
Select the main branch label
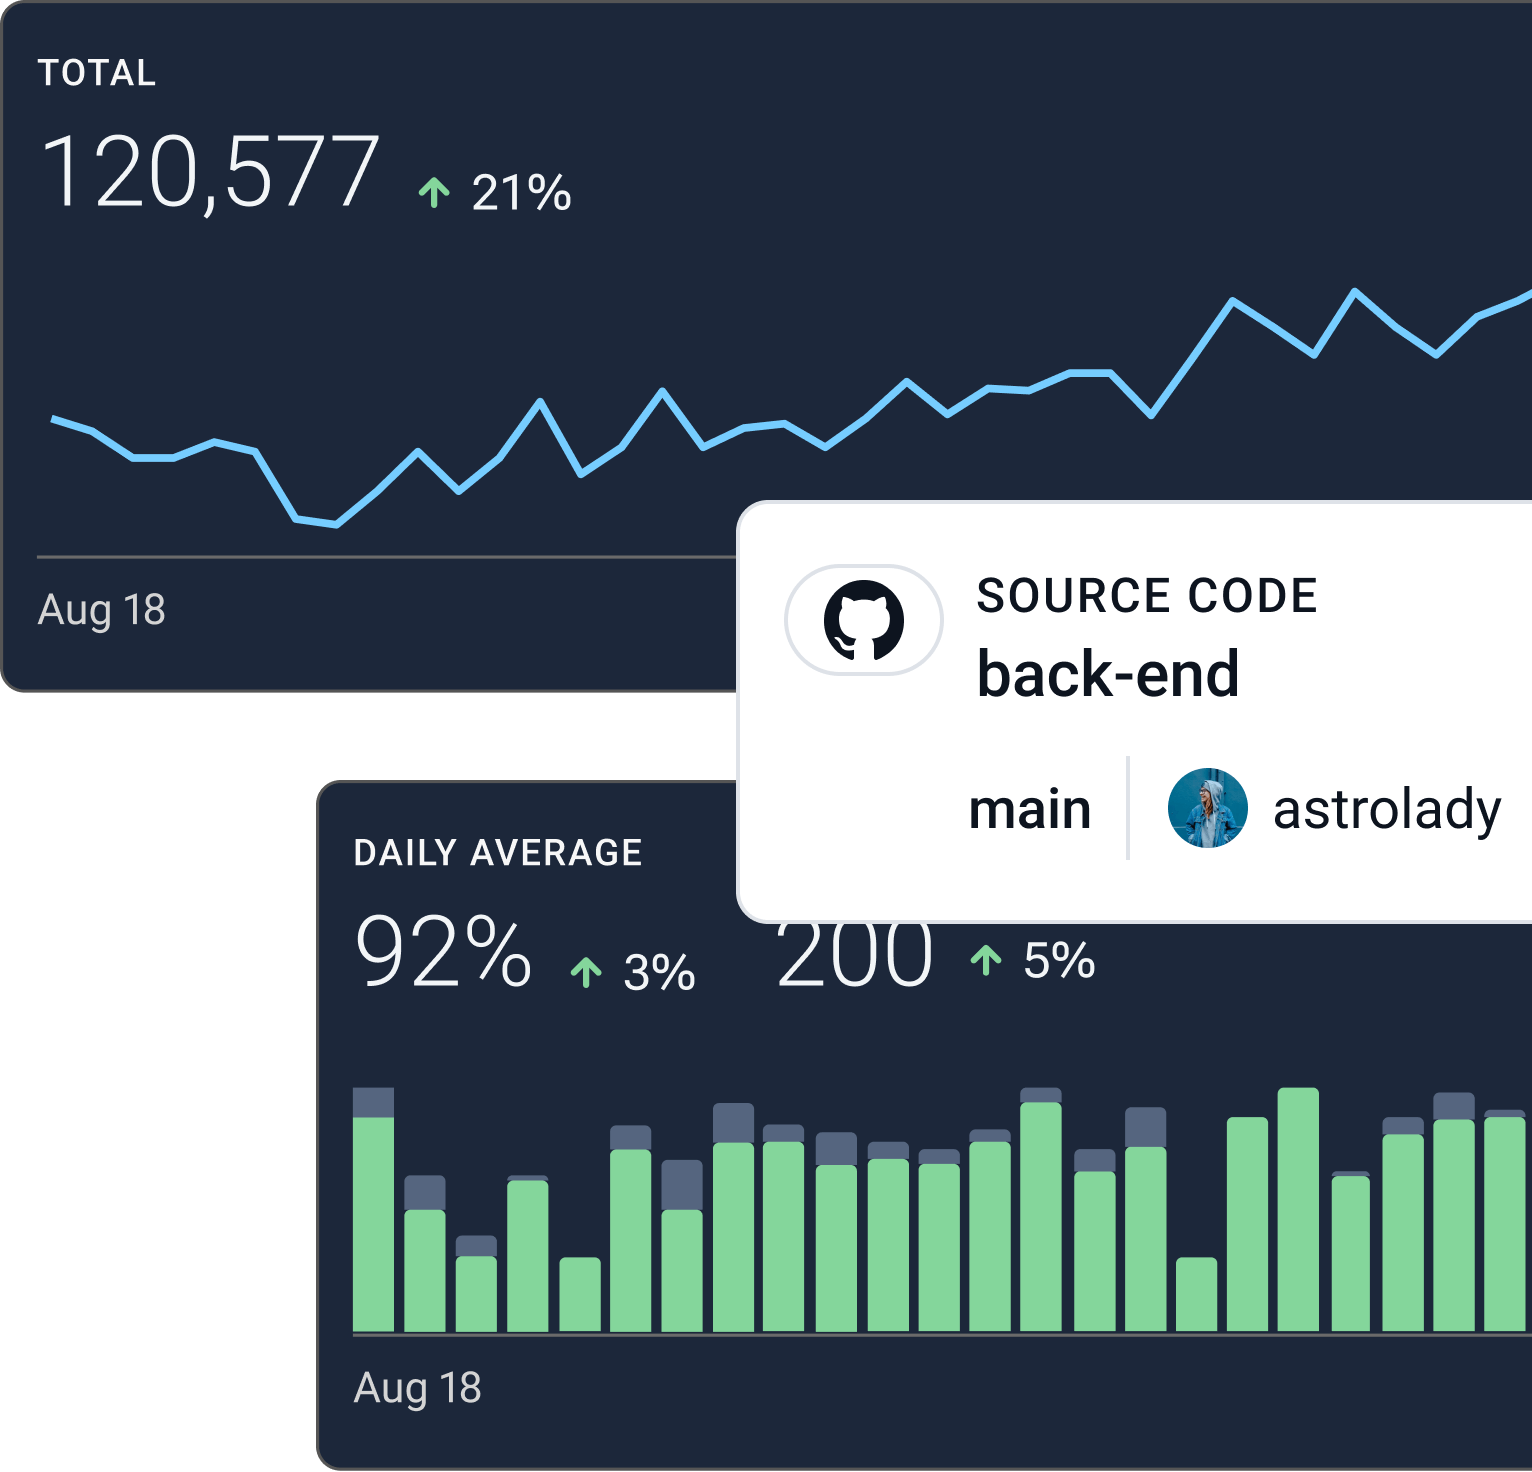1029,809
